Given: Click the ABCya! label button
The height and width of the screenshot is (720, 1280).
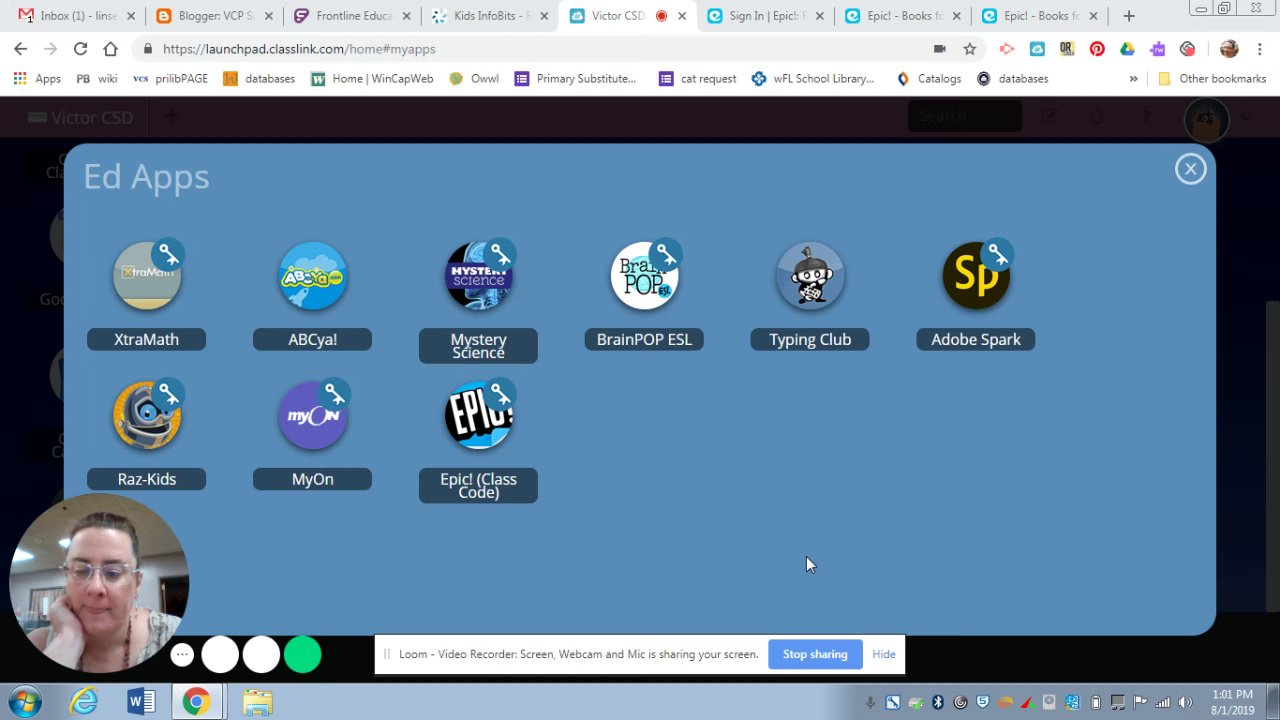Looking at the screenshot, I should (313, 339).
